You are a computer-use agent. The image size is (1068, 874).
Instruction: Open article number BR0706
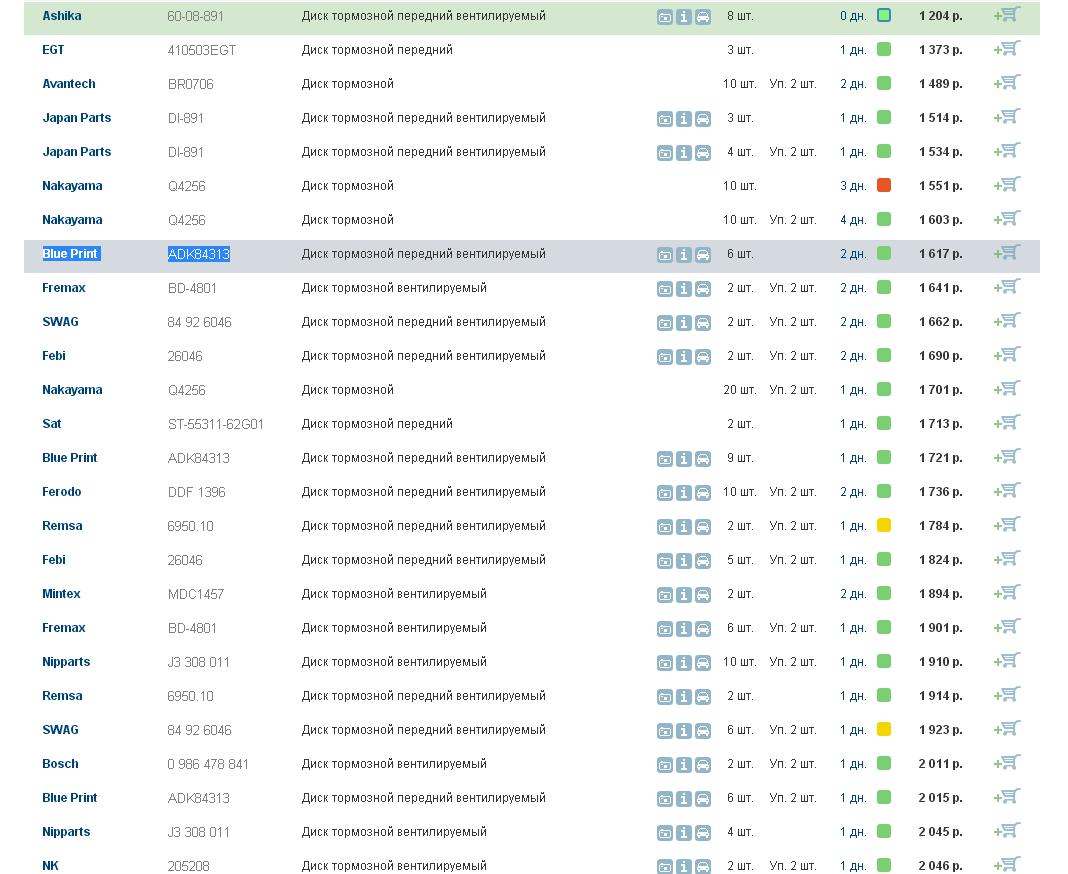[190, 85]
